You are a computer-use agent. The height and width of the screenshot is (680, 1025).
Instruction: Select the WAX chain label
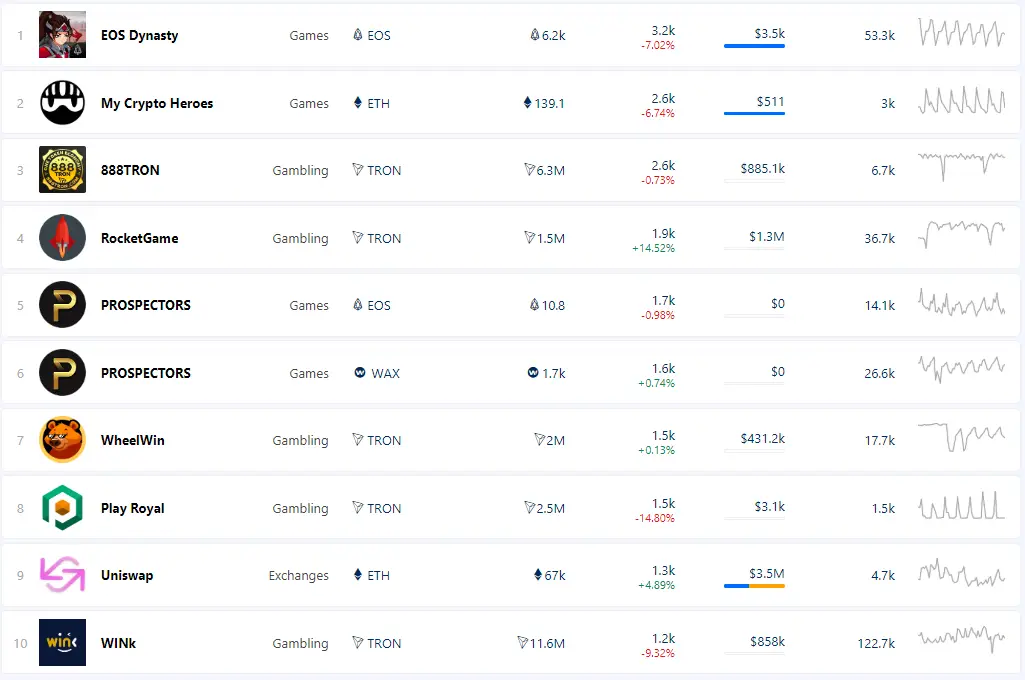click(x=377, y=373)
